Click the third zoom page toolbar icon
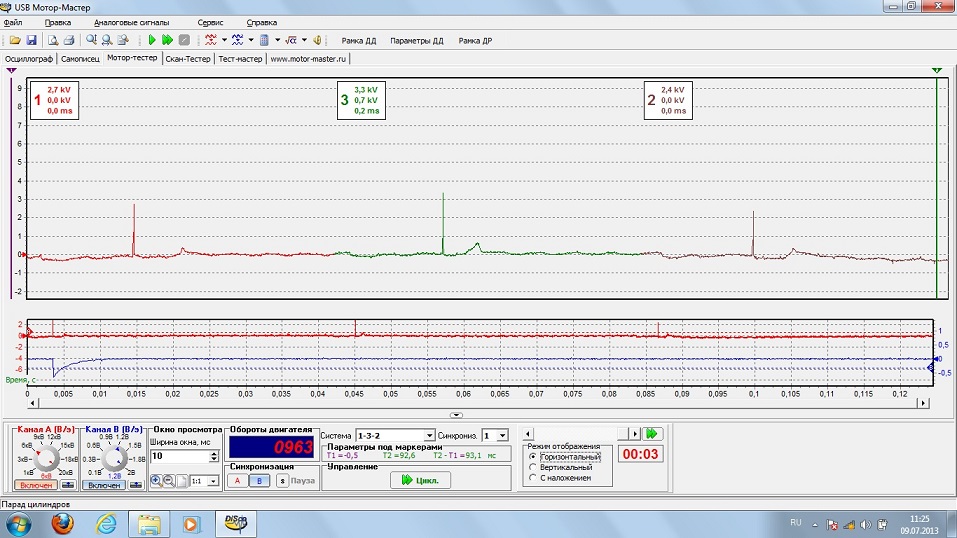 click(123, 40)
